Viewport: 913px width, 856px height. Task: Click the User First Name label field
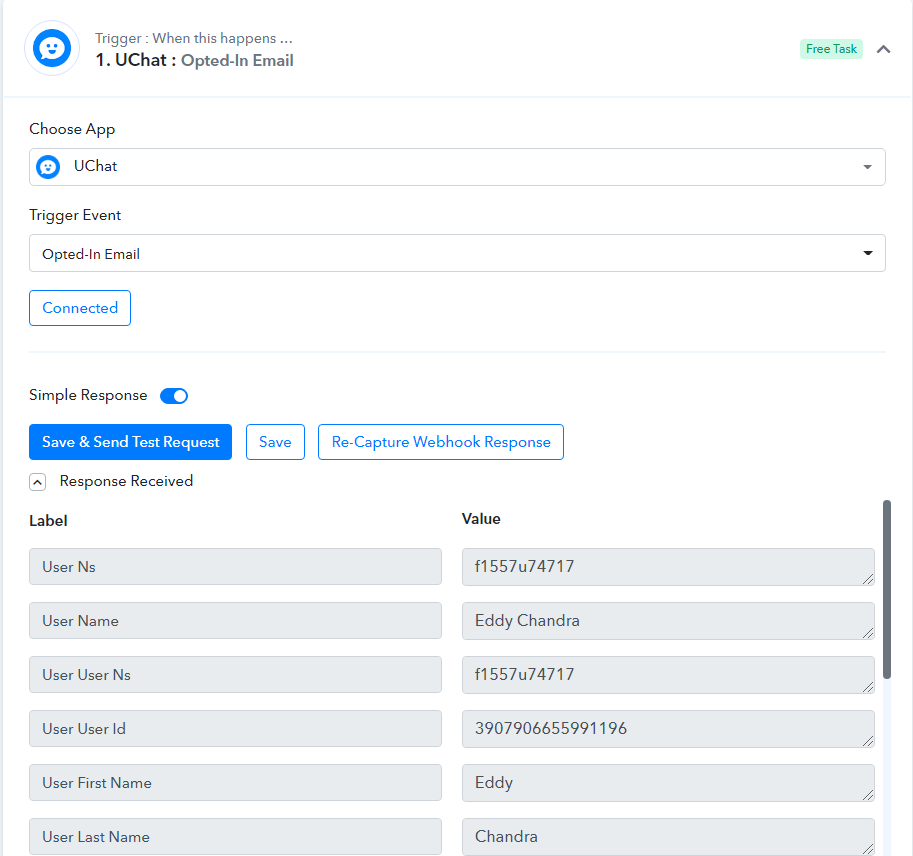point(235,783)
